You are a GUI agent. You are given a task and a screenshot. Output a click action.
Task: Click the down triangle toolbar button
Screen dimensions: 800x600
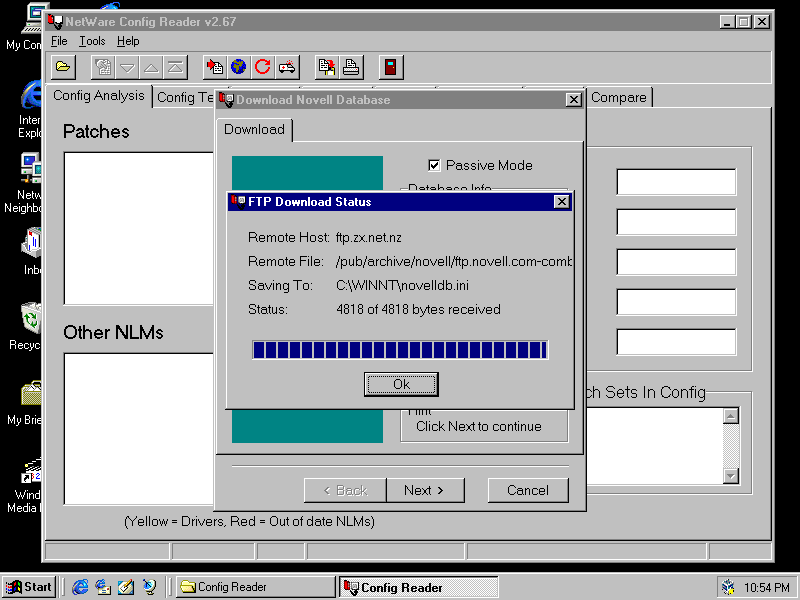pyautogui.click(x=127, y=67)
